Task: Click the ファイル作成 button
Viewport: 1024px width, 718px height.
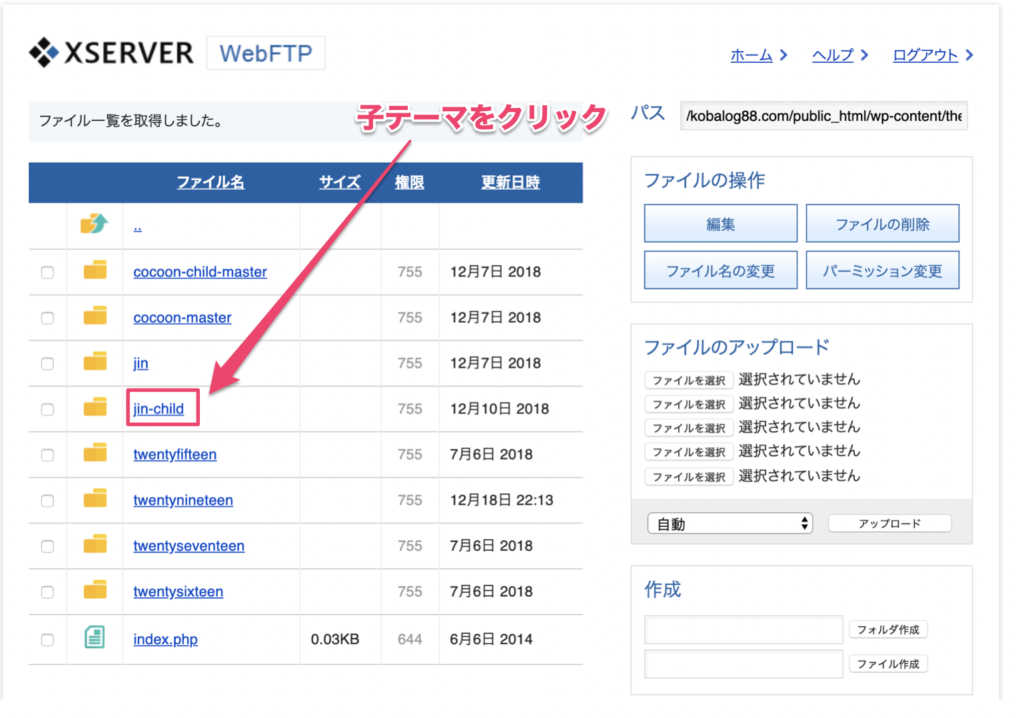Action: coord(888,664)
